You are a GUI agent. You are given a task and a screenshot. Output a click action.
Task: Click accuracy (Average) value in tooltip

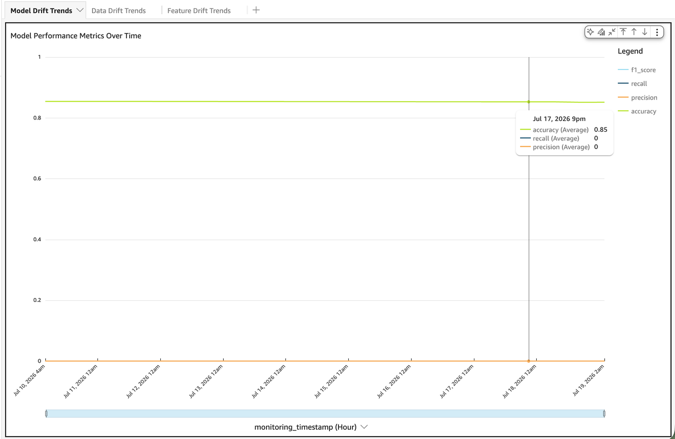tap(601, 130)
